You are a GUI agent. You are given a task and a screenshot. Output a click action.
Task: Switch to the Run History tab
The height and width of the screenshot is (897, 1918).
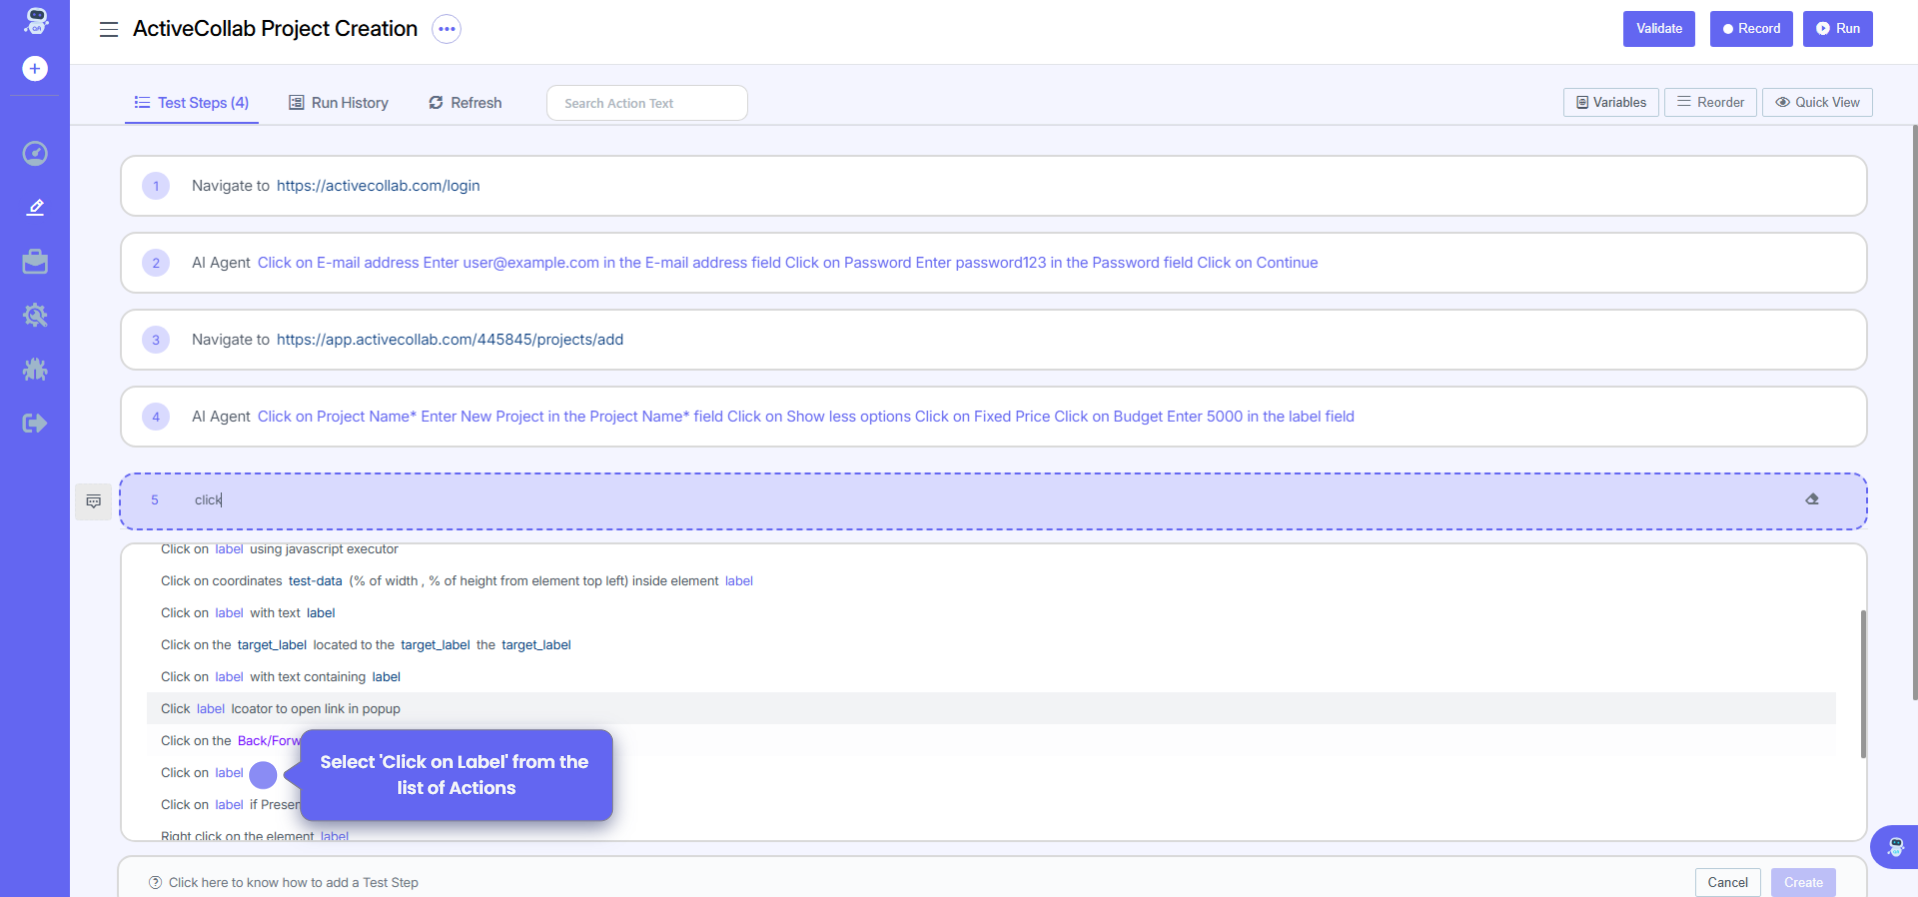click(338, 103)
